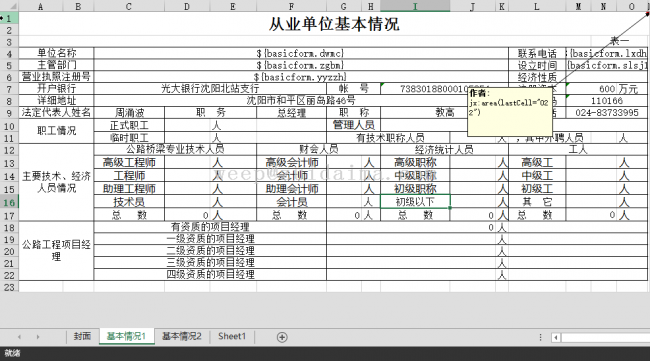
Task: Click the next sheet navigation arrow
Action: [x=38, y=337]
